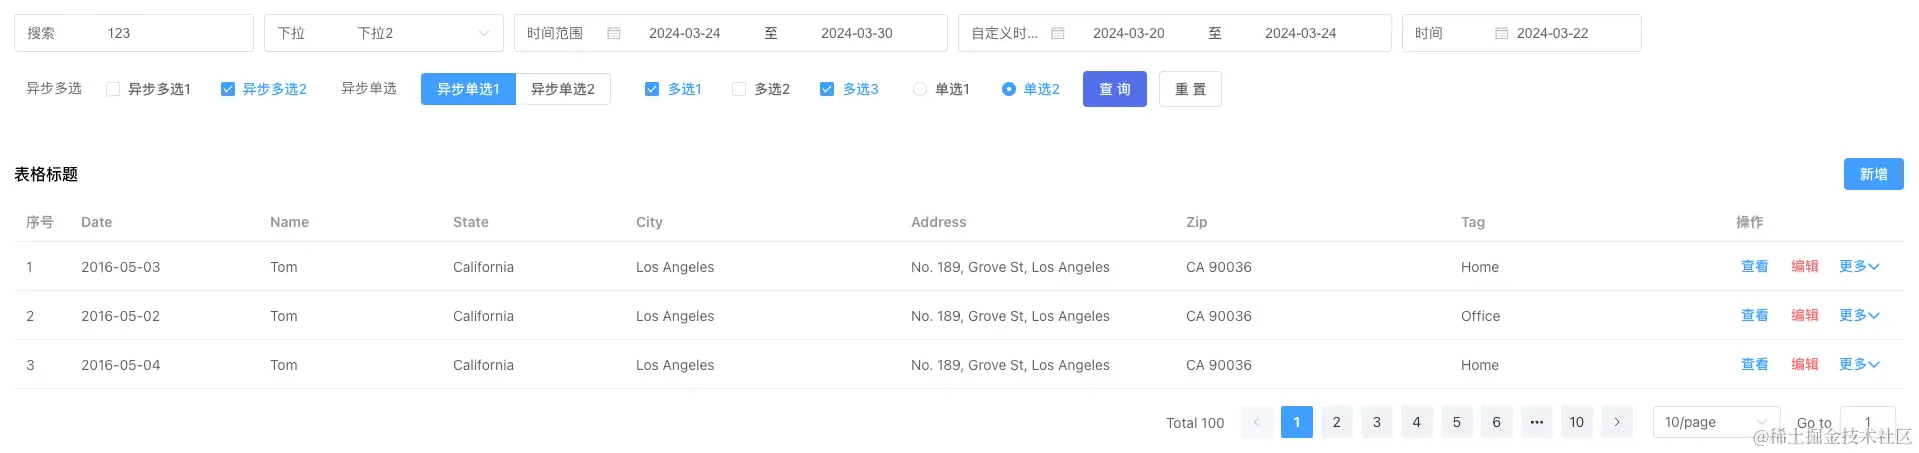Uncheck the 多选3 checkbox
1919x453 pixels.
click(827, 89)
